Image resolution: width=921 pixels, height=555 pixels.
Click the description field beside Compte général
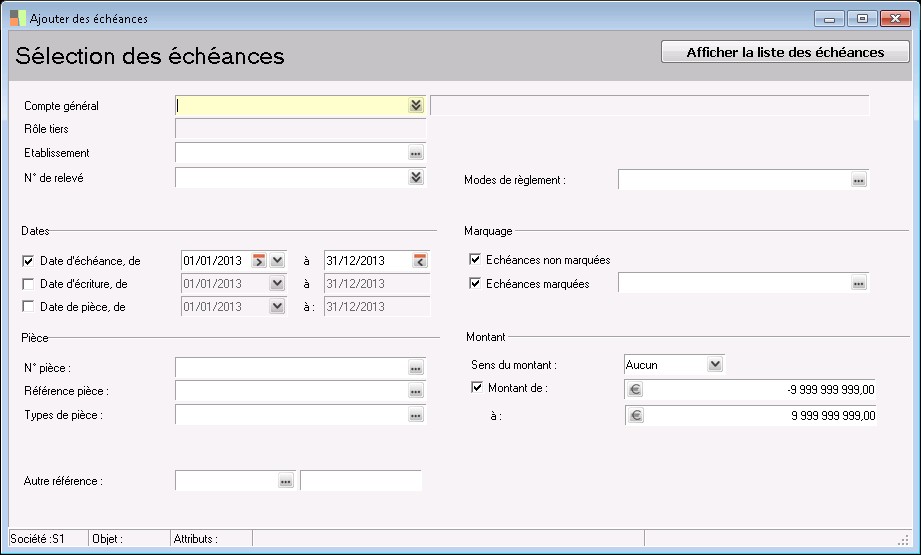650,105
